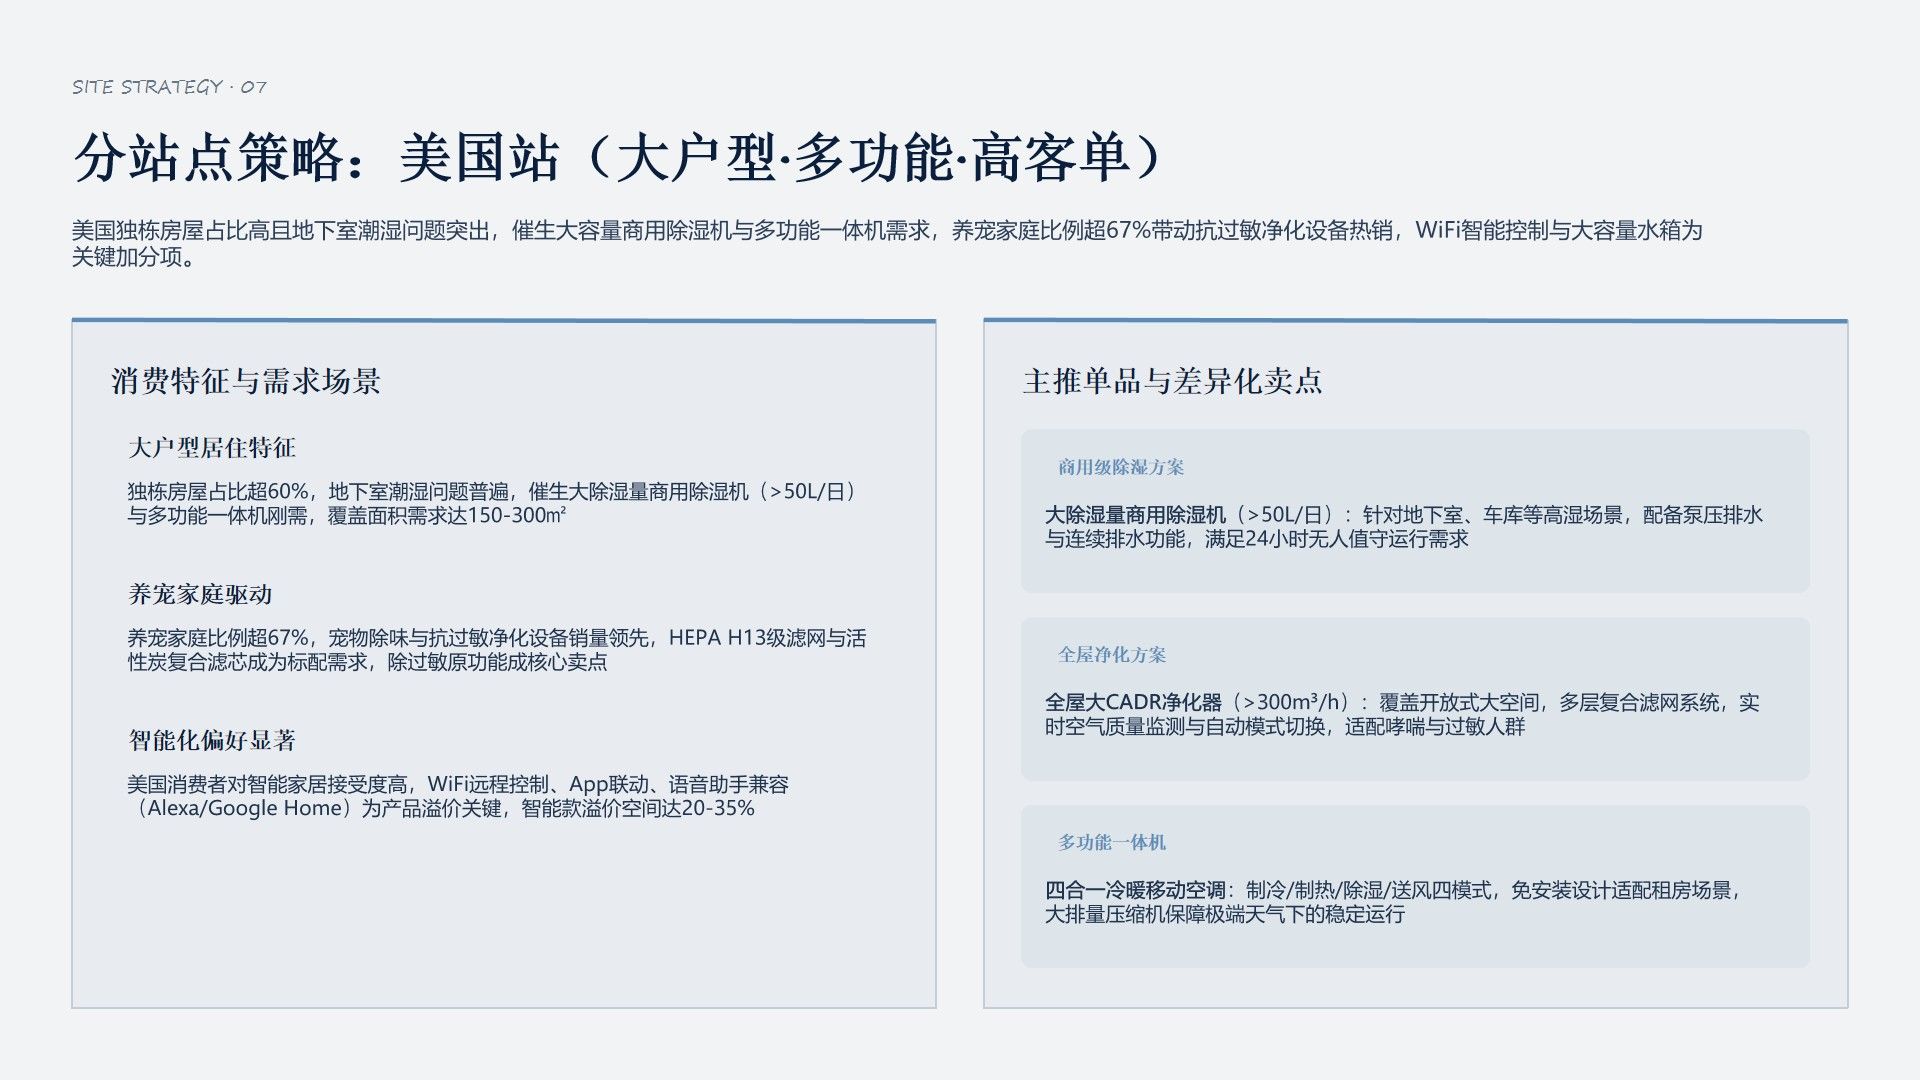Select the '养宠家庭驱动' subheading
The width and height of the screenshot is (1920, 1080).
[200, 595]
